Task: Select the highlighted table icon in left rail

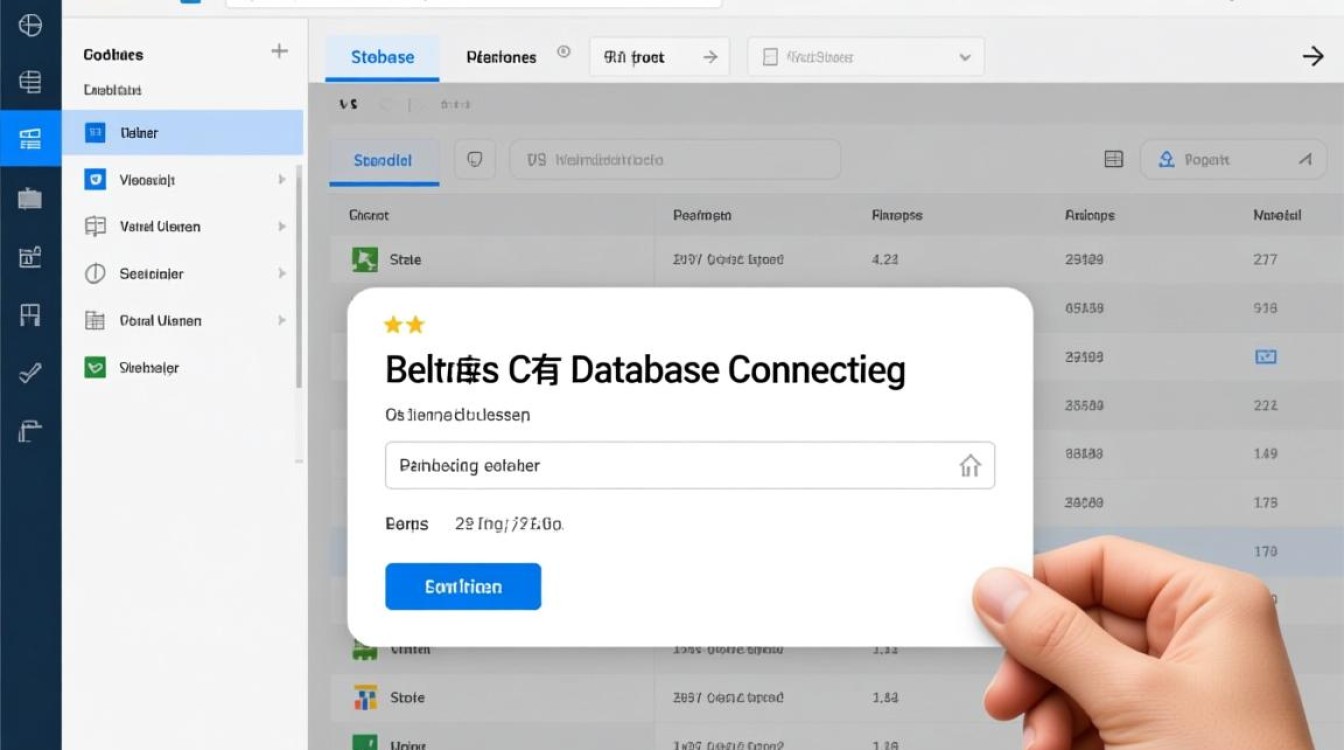Action: tap(30, 138)
